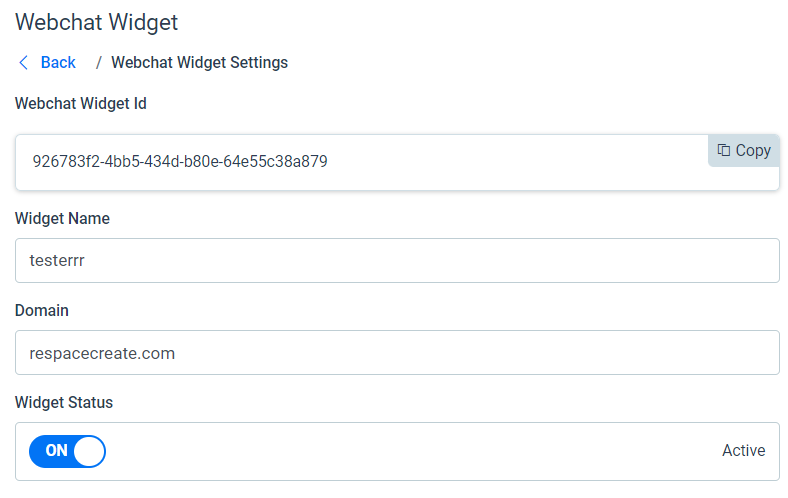The image size is (788, 498).
Task: Place cursor on the testerrr text
Action: coord(57,260)
